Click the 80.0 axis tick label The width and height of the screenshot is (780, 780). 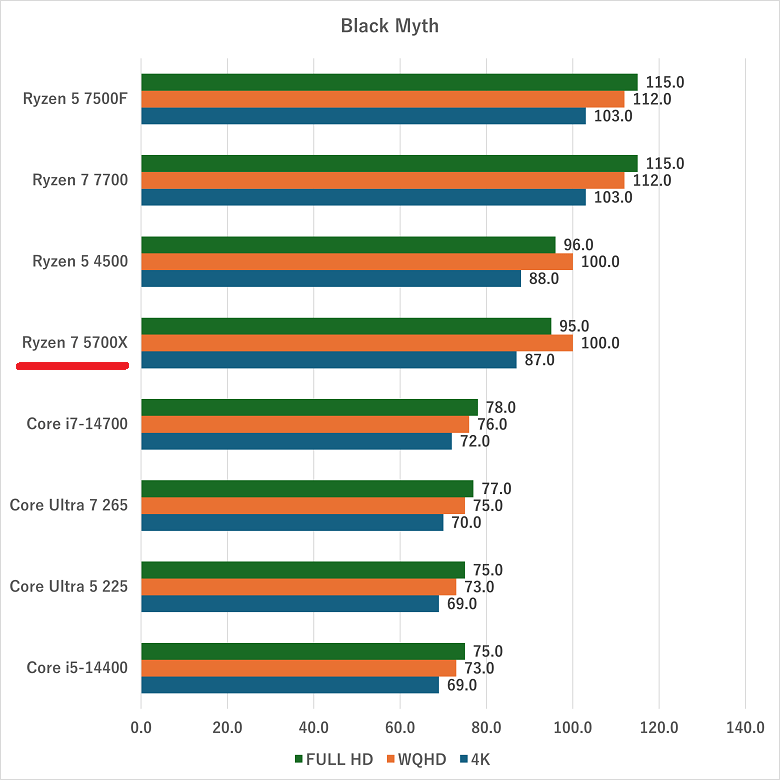point(486,727)
